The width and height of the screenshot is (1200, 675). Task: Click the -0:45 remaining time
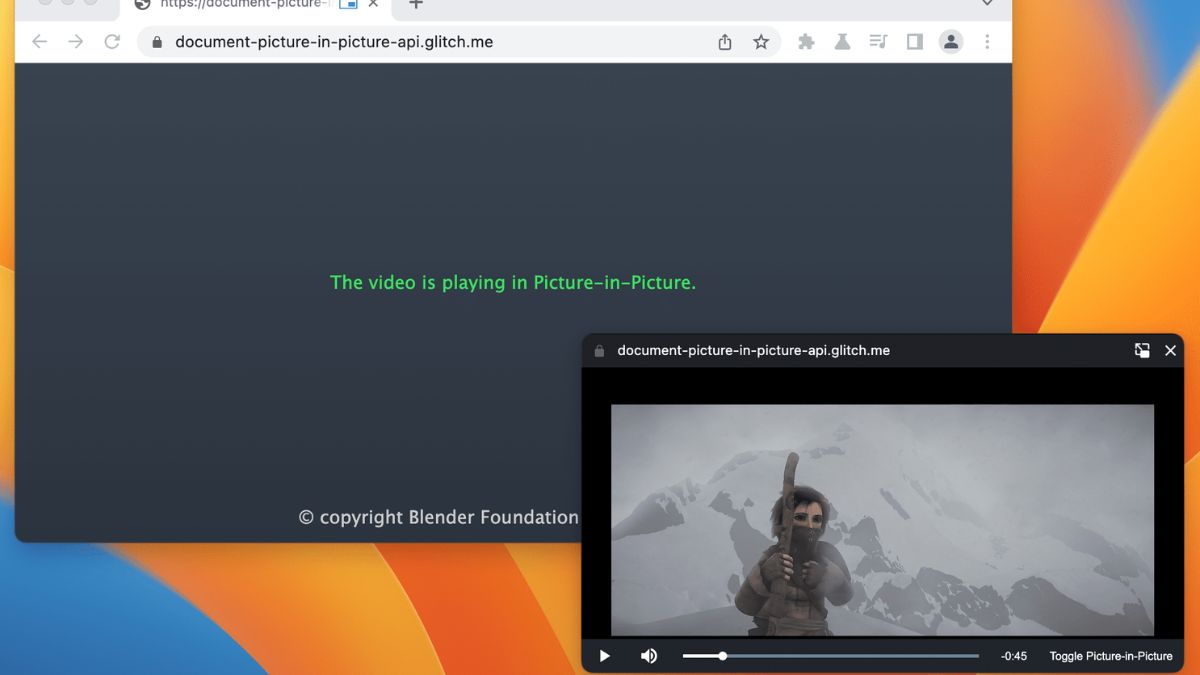[x=1014, y=657]
